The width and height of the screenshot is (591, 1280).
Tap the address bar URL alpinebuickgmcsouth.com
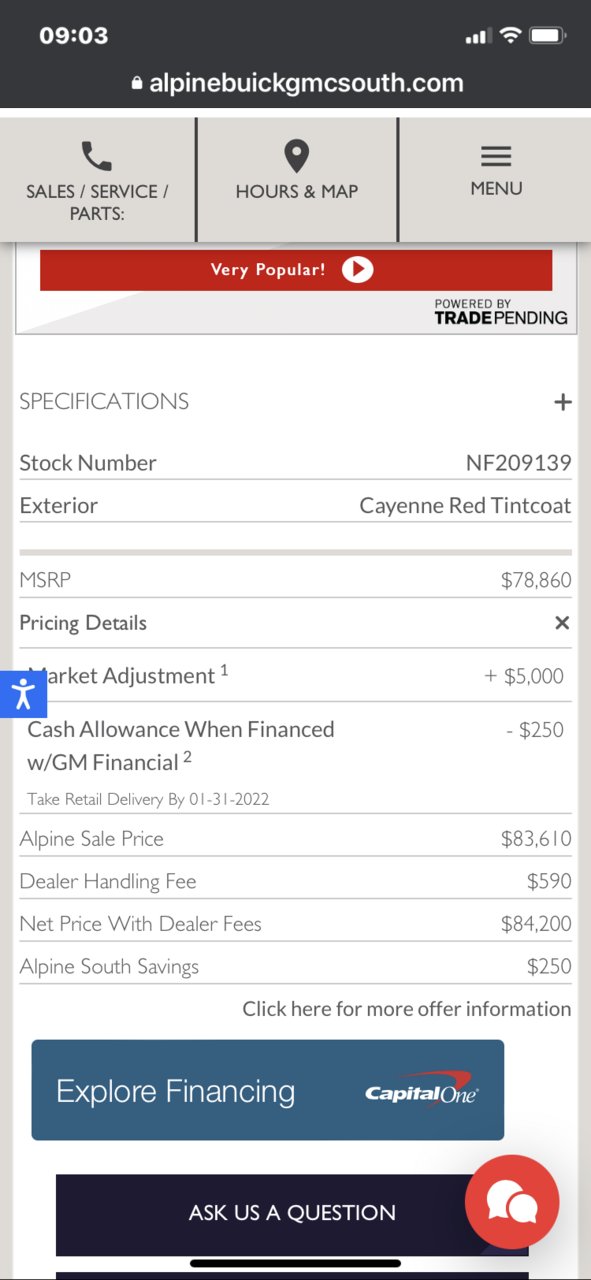tap(306, 83)
